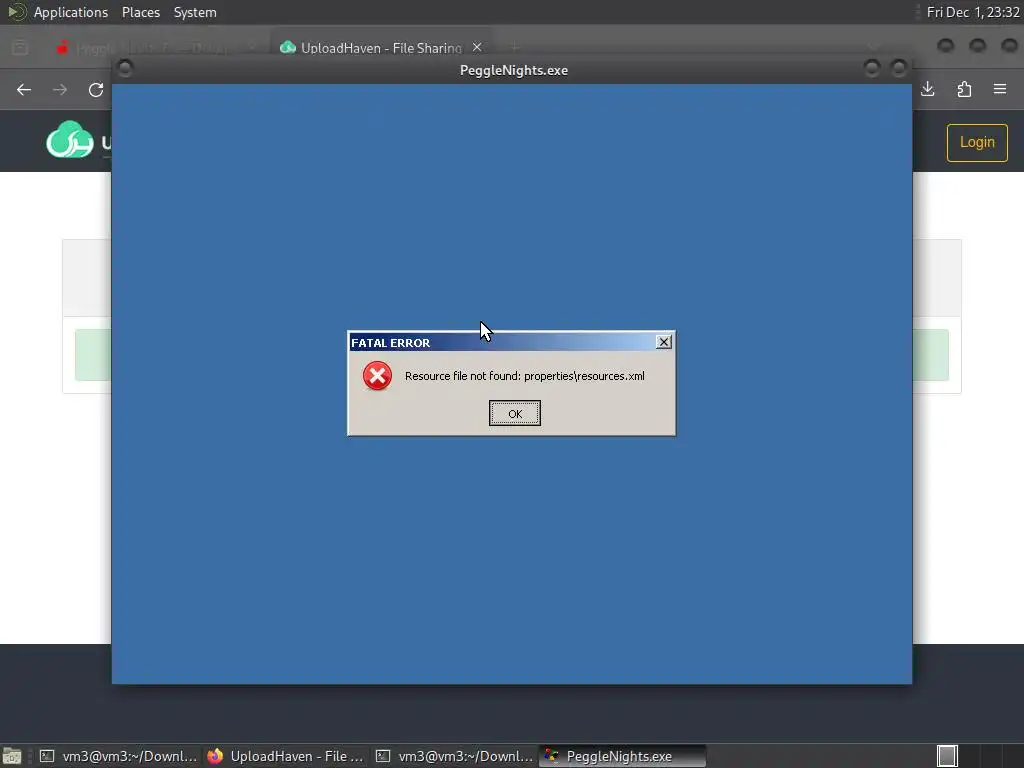The image size is (1024, 768).
Task: Open a new Firefox tab with plus
Action: click(x=515, y=48)
